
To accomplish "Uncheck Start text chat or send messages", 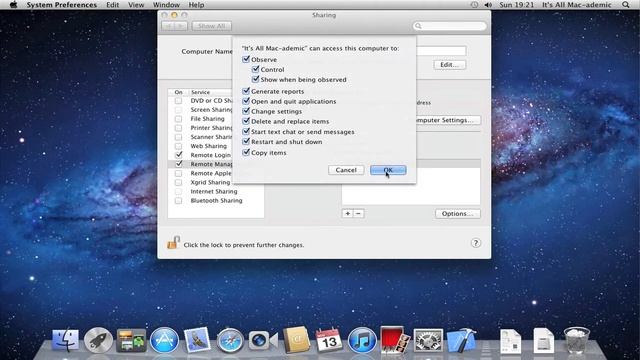I will coord(246,131).
